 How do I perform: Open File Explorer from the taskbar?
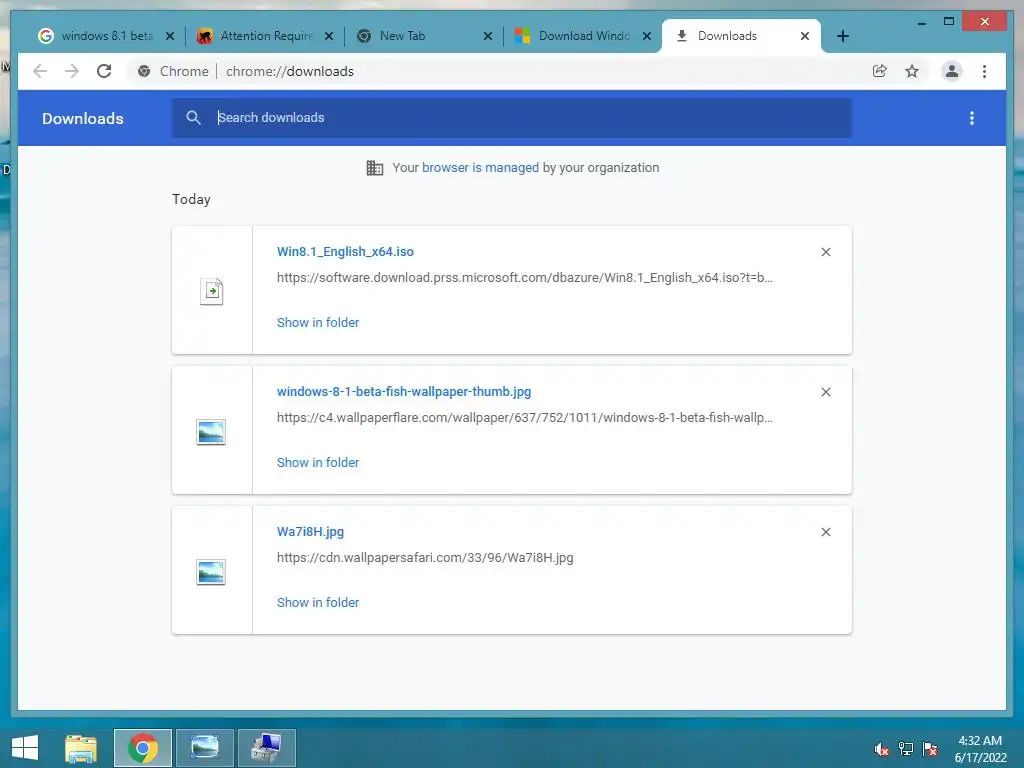coord(81,748)
